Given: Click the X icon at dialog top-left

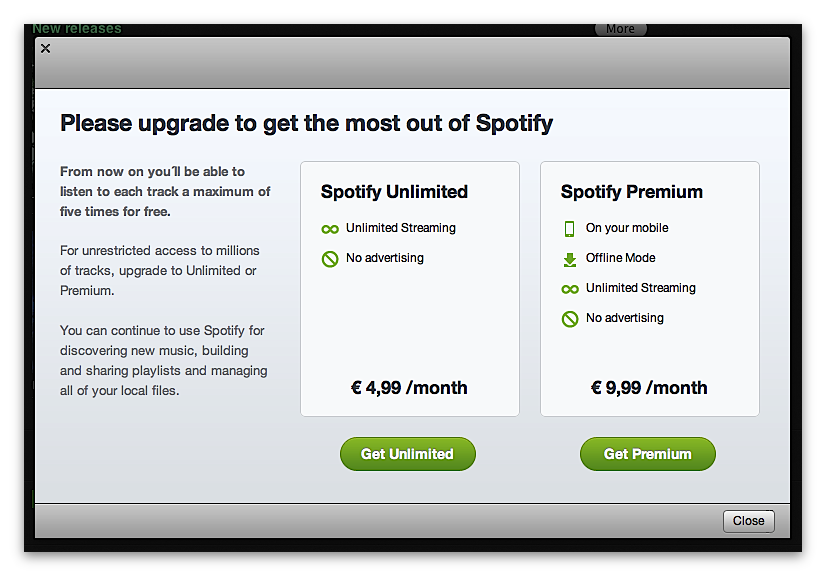Looking at the screenshot, I should 46,48.
